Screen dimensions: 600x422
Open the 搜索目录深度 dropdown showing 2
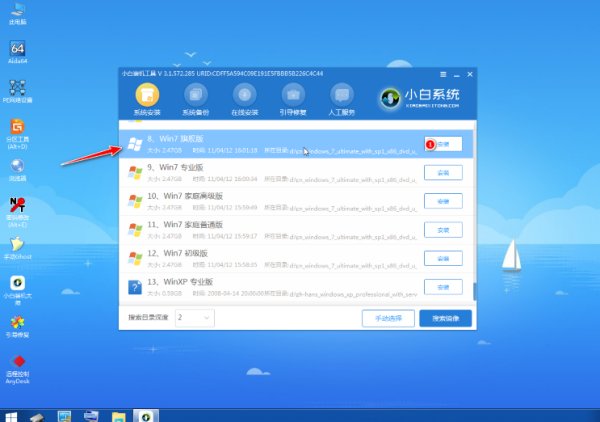195,318
